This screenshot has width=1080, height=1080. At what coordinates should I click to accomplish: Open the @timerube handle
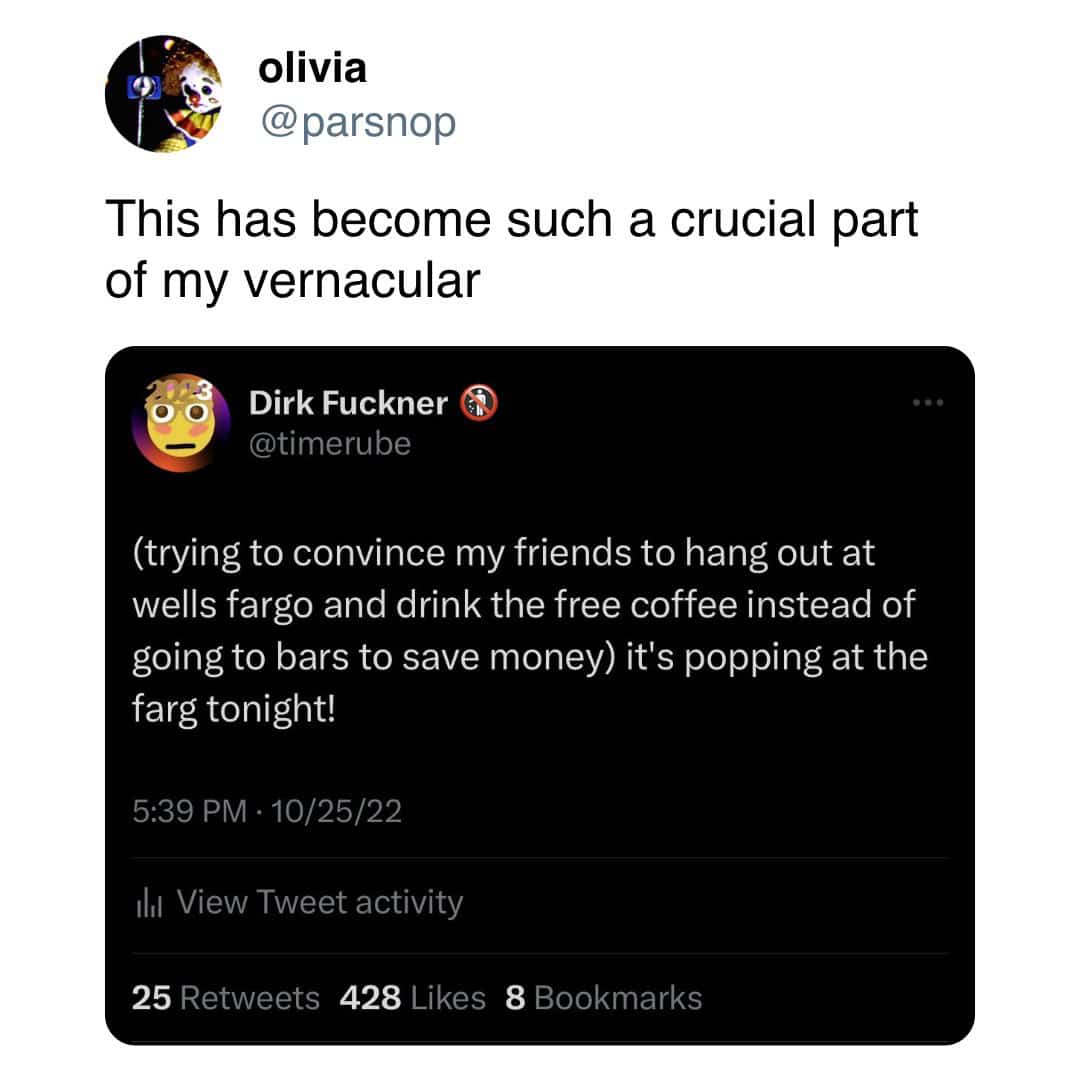(329, 444)
